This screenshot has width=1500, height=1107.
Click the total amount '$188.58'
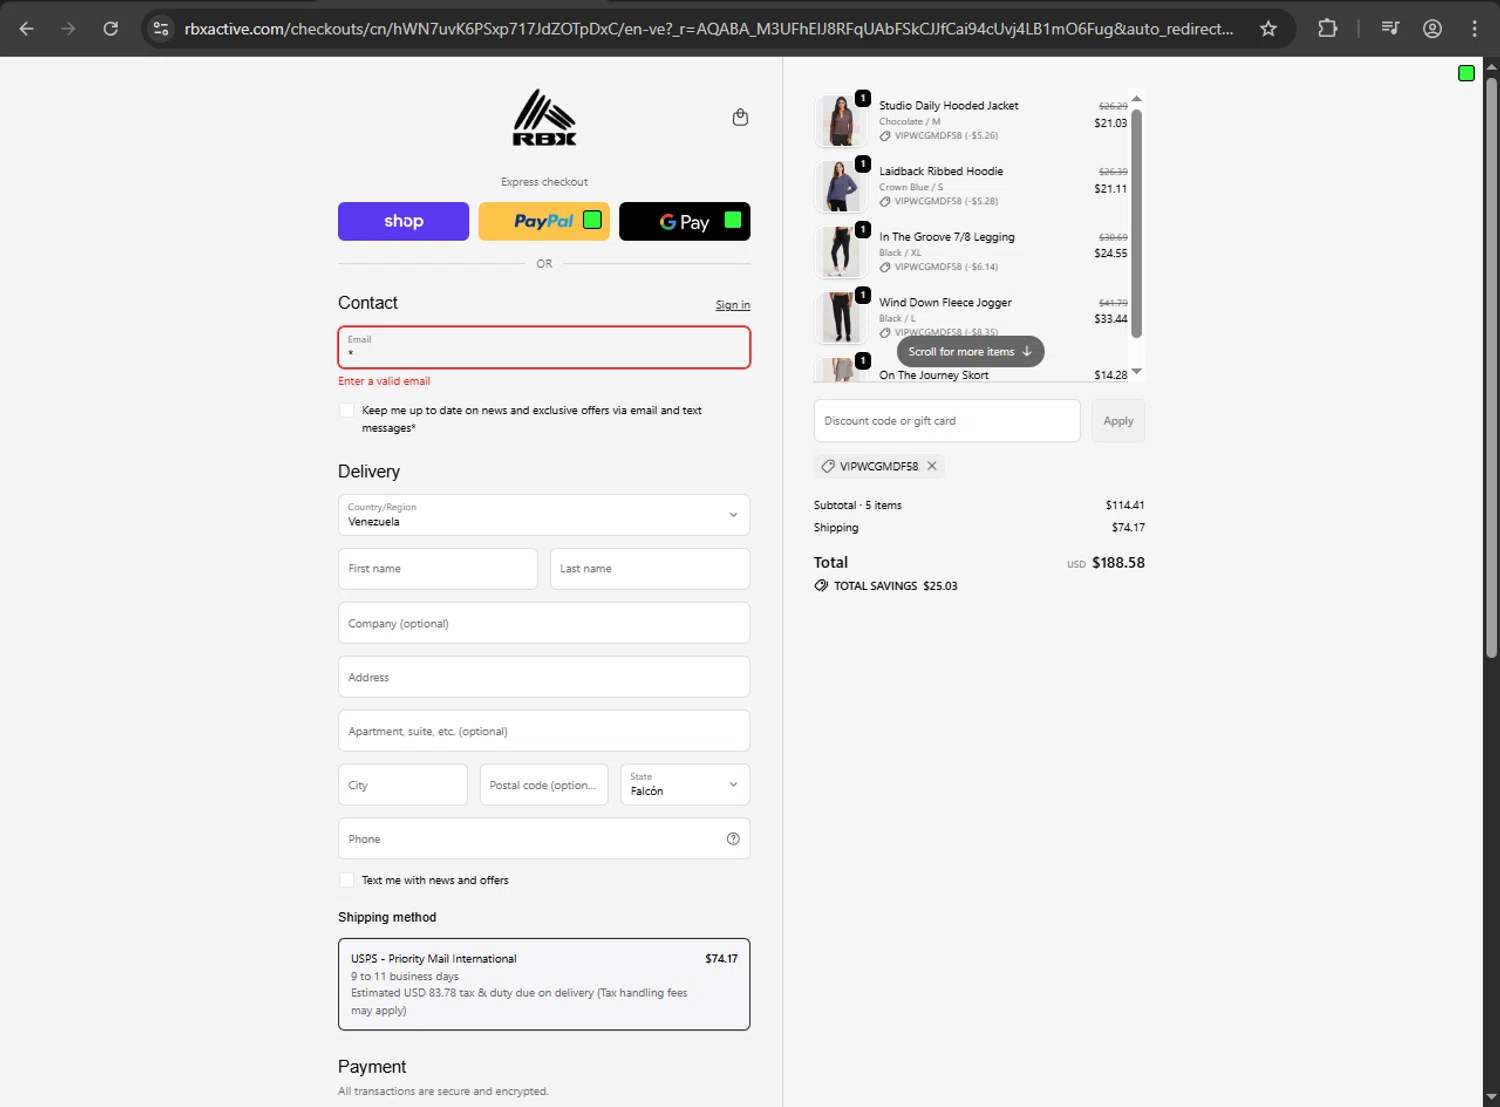pos(1118,563)
